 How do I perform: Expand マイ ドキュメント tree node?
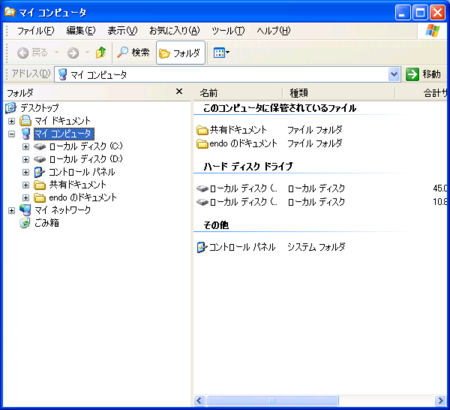point(12,121)
